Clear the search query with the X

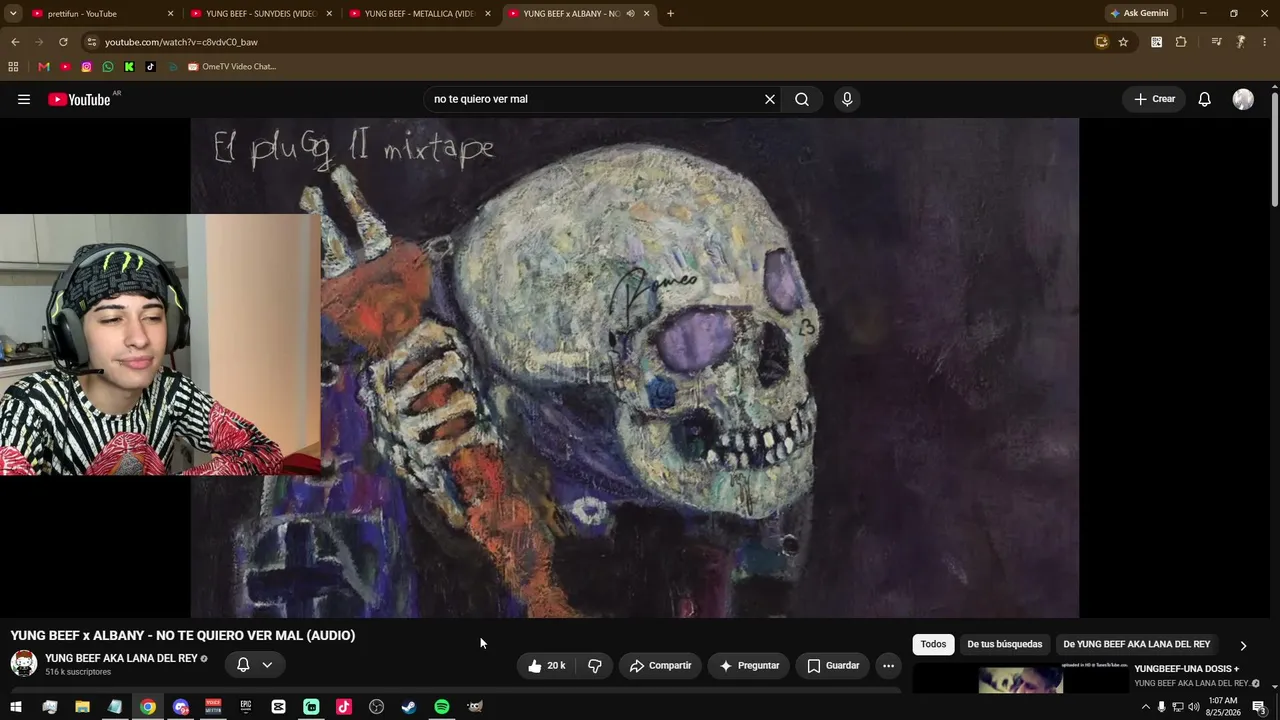click(770, 99)
